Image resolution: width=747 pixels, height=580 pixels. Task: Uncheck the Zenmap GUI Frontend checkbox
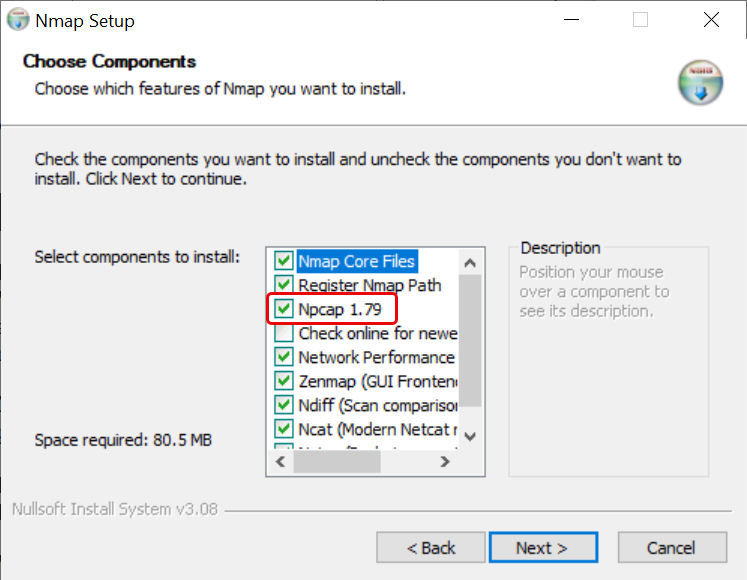point(284,381)
